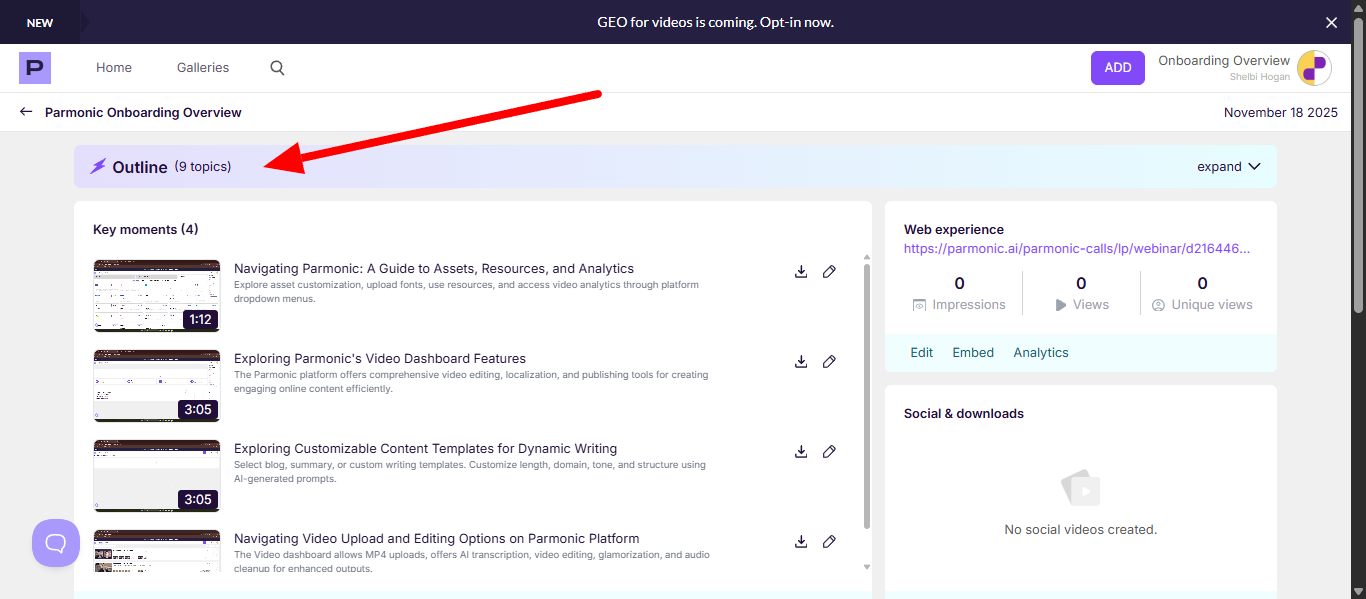Click the "No social videos created." message

click(x=1081, y=529)
